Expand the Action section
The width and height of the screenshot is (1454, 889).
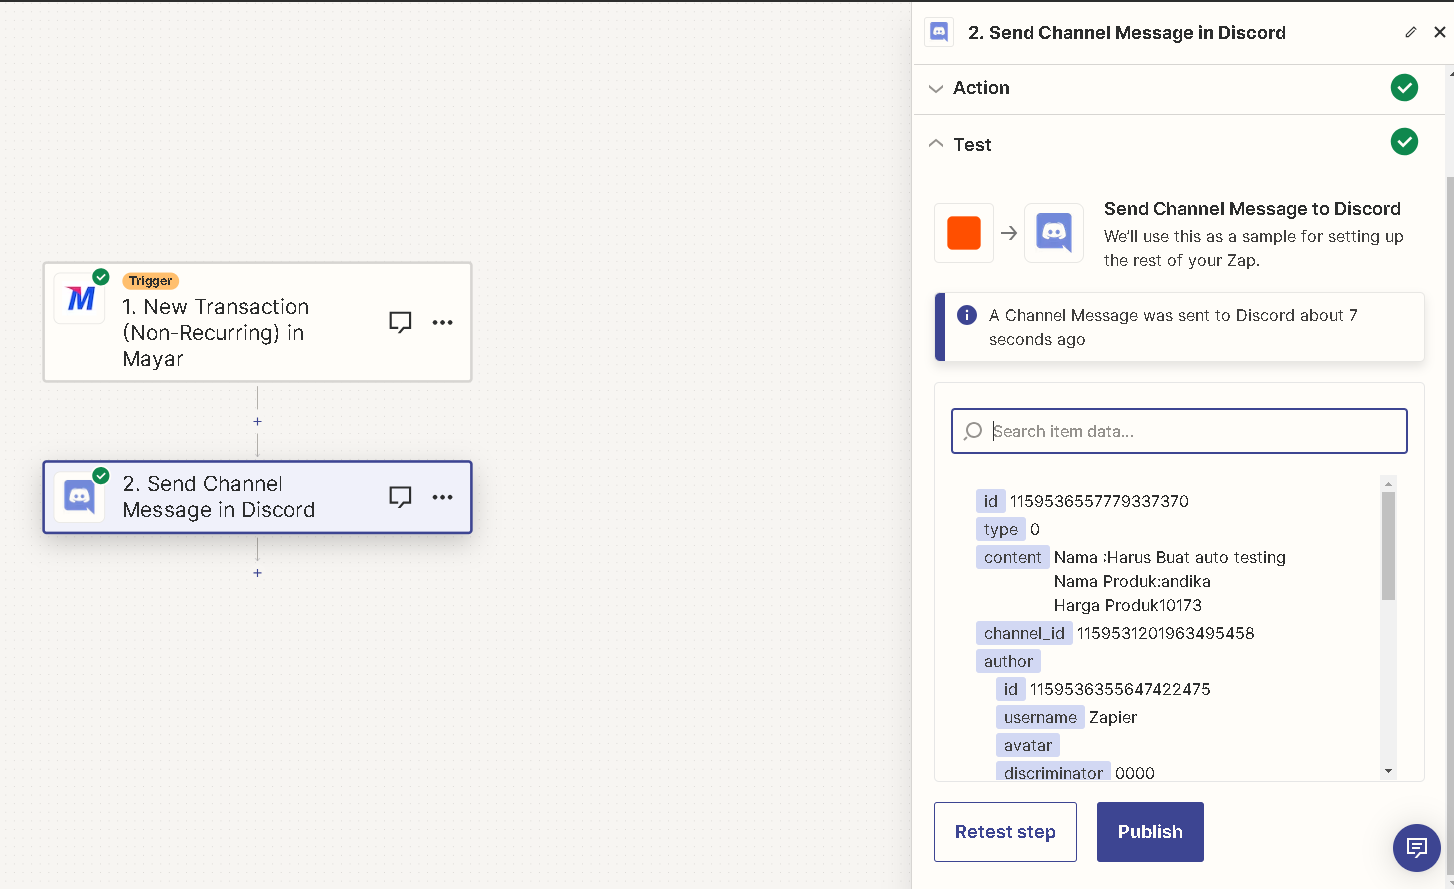pos(1177,88)
